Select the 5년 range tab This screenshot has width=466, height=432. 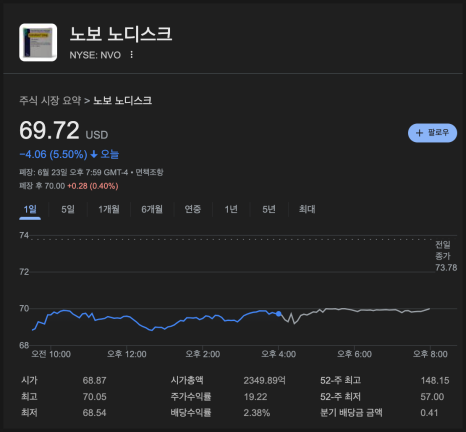coord(269,209)
